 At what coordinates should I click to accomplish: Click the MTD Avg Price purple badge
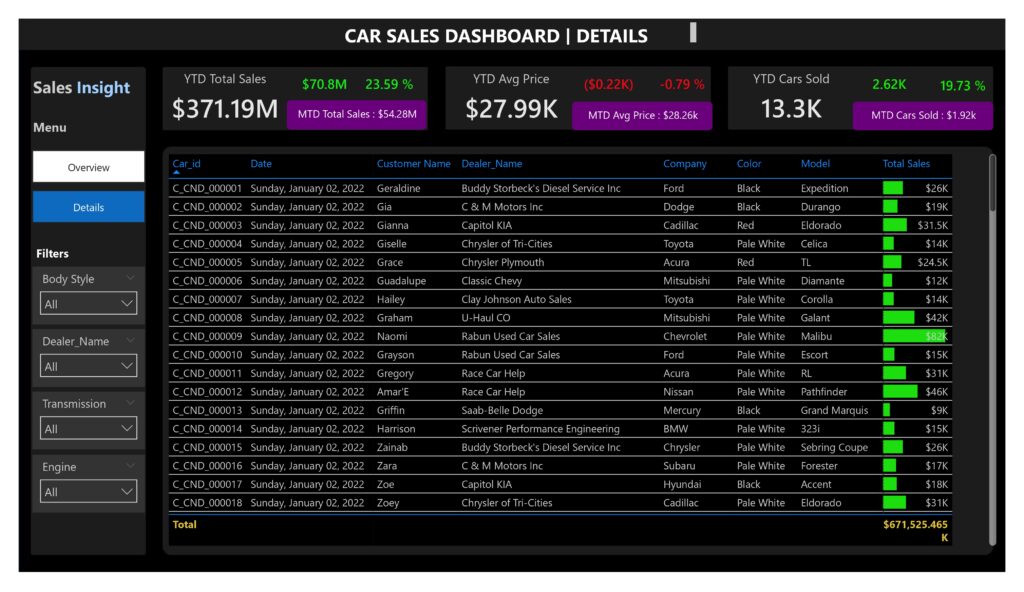[642, 115]
